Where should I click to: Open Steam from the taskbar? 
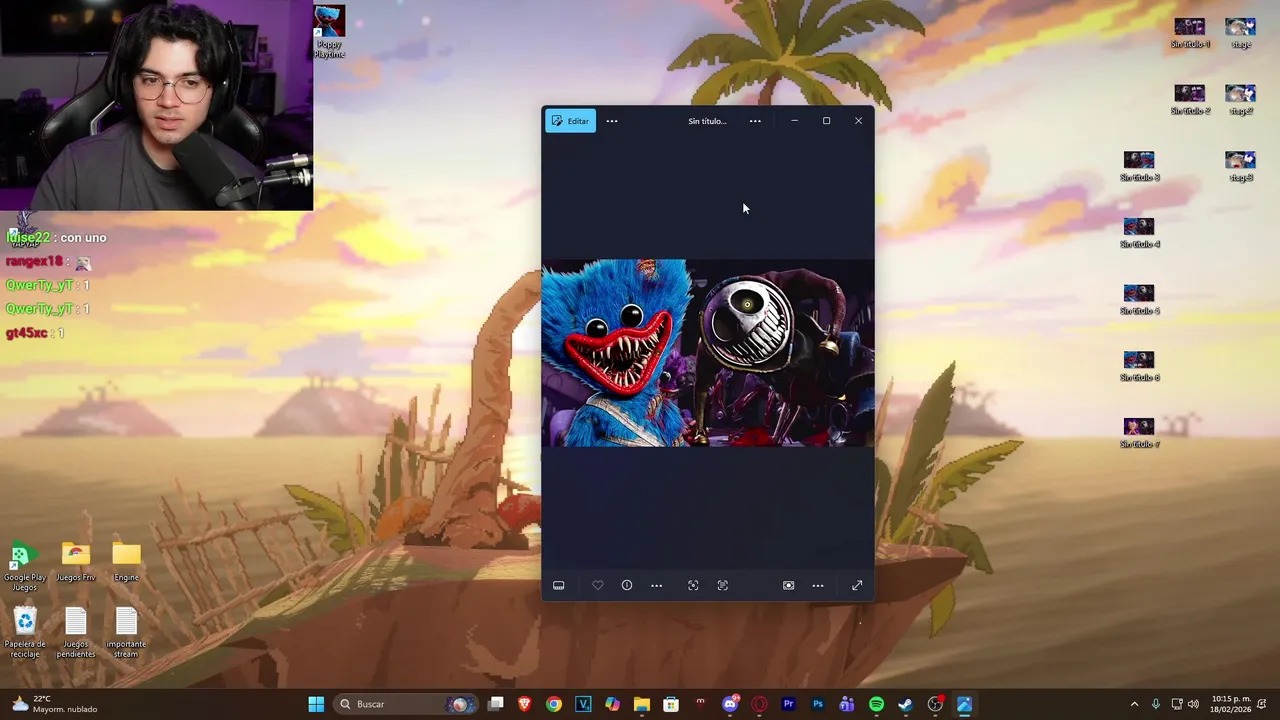(x=905, y=704)
